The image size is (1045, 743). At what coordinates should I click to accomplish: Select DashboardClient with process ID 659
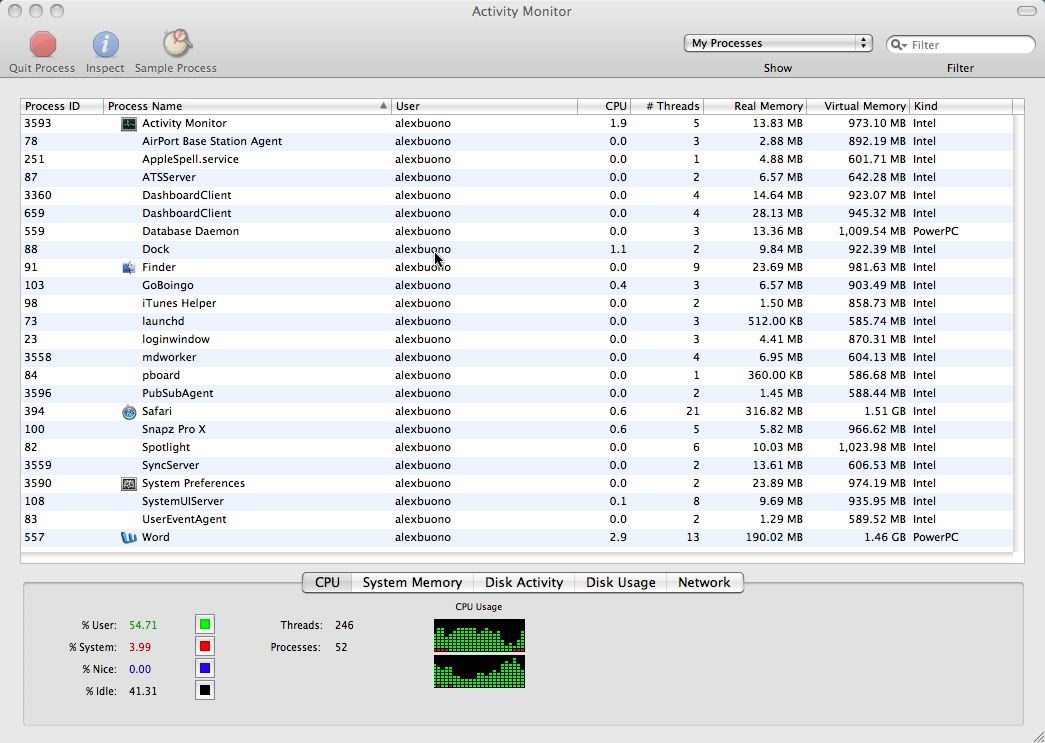point(517,213)
